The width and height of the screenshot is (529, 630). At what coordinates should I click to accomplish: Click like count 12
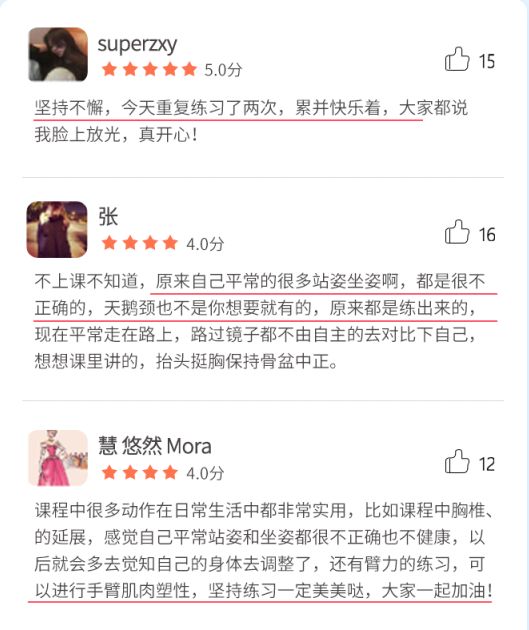(486, 464)
